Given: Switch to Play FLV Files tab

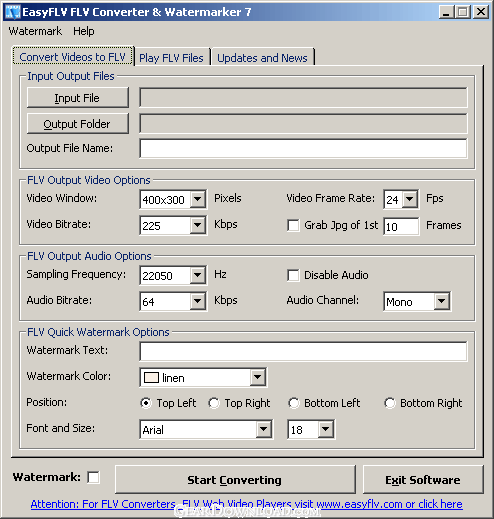Looking at the screenshot, I should point(171,58).
